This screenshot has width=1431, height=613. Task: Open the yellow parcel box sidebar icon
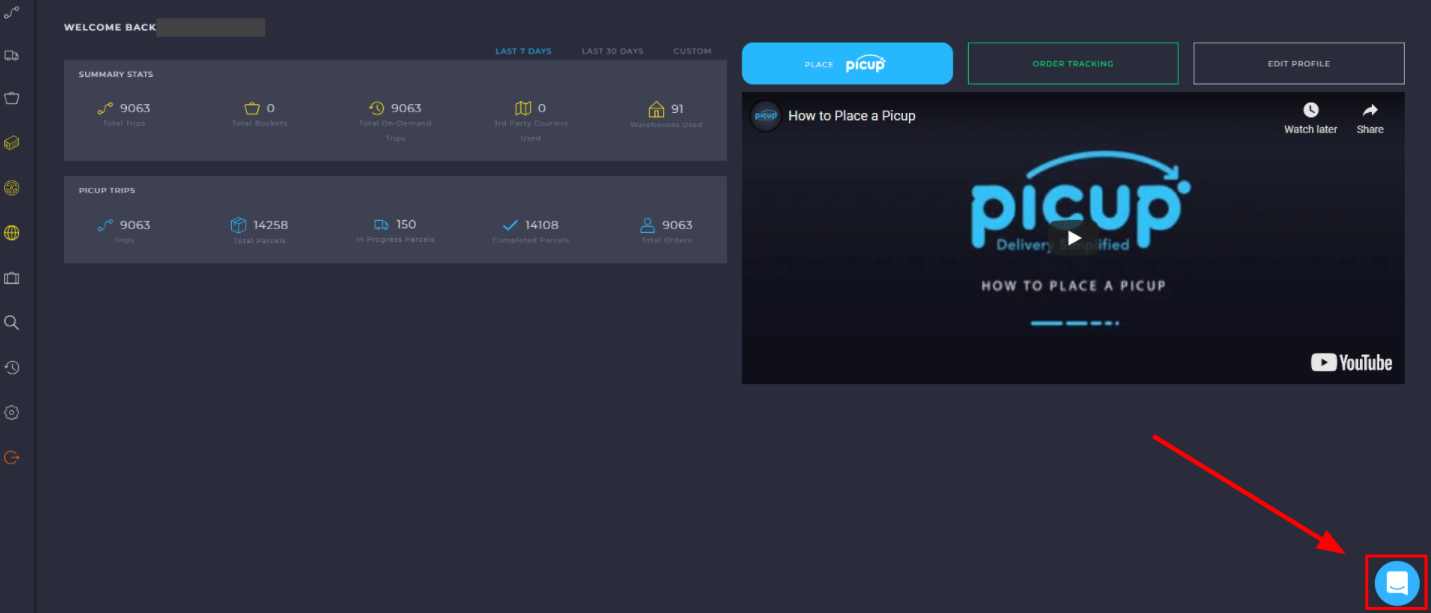pyautogui.click(x=12, y=143)
